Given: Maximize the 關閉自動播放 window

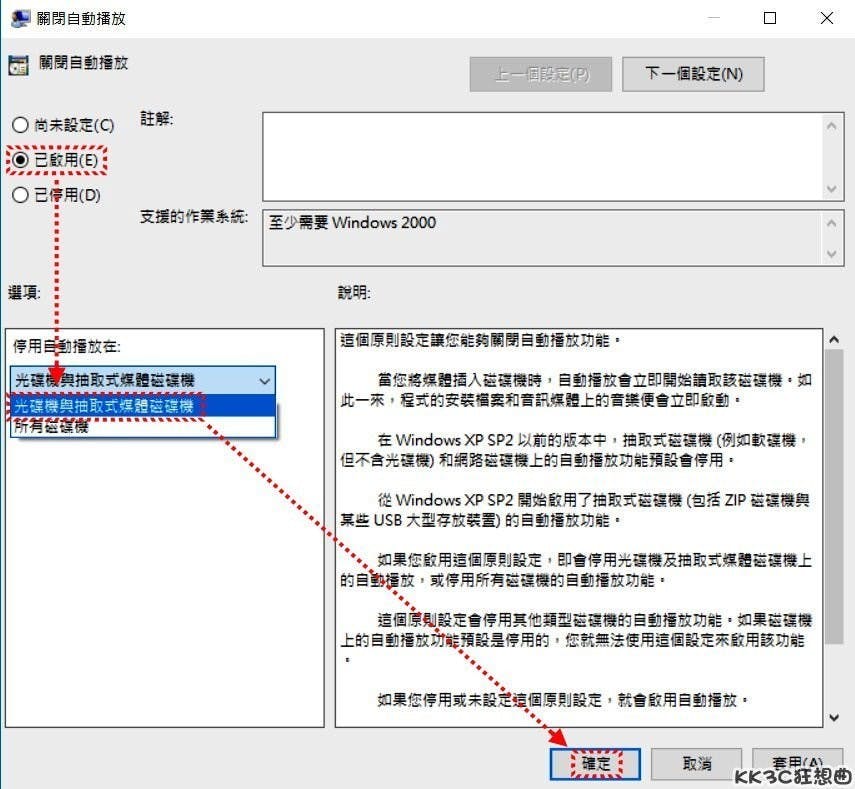Looking at the screenshot, I should 770,18.
